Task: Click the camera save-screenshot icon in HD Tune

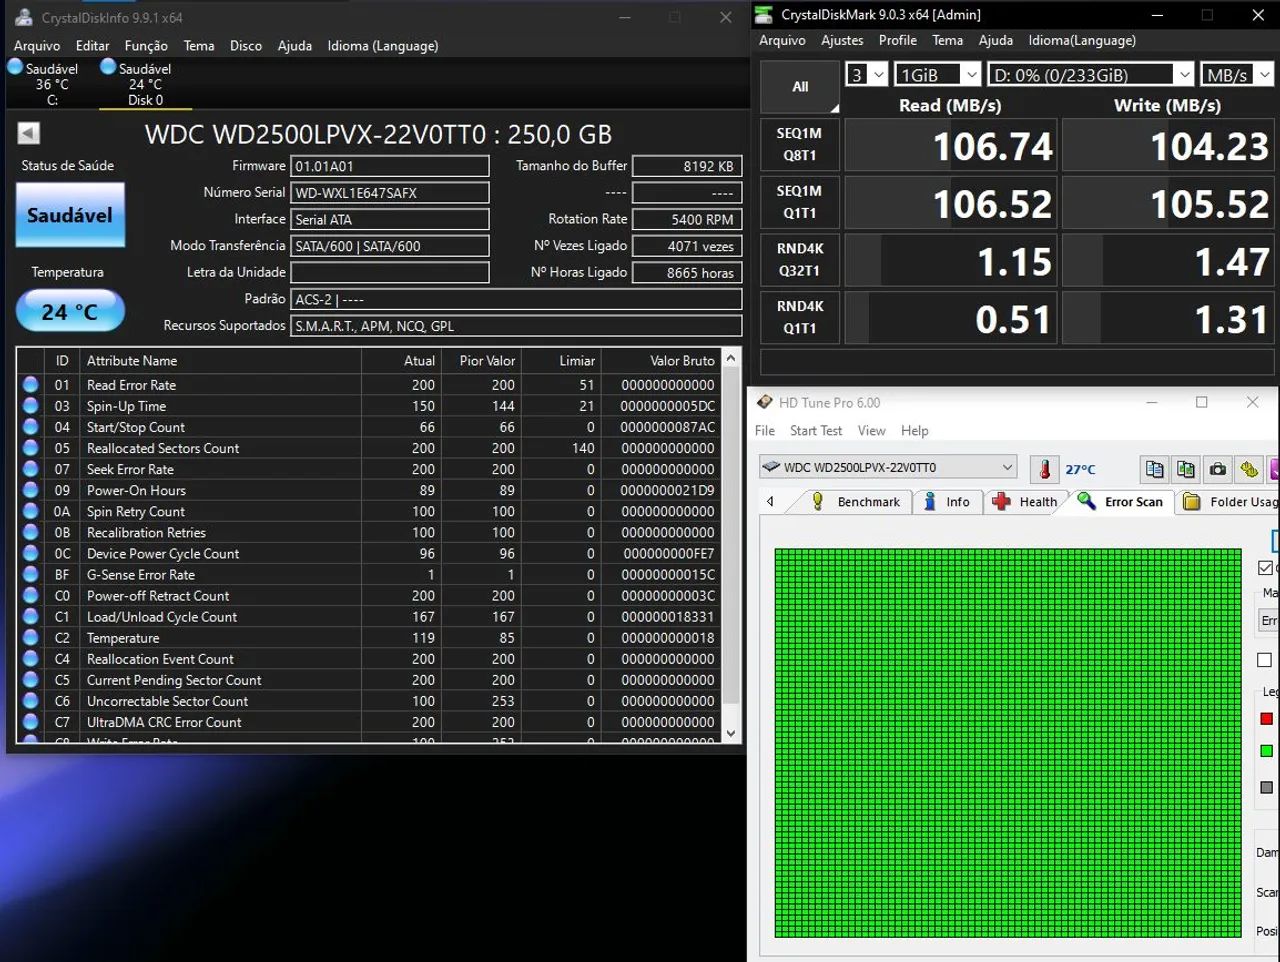Action: (1218, 468)
